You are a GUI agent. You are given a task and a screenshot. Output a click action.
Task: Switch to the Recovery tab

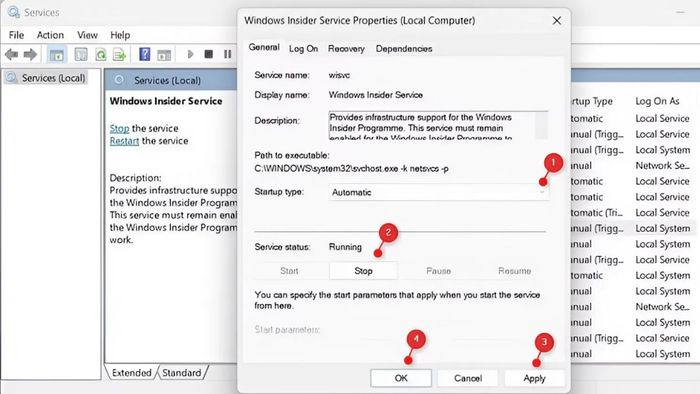346,49
